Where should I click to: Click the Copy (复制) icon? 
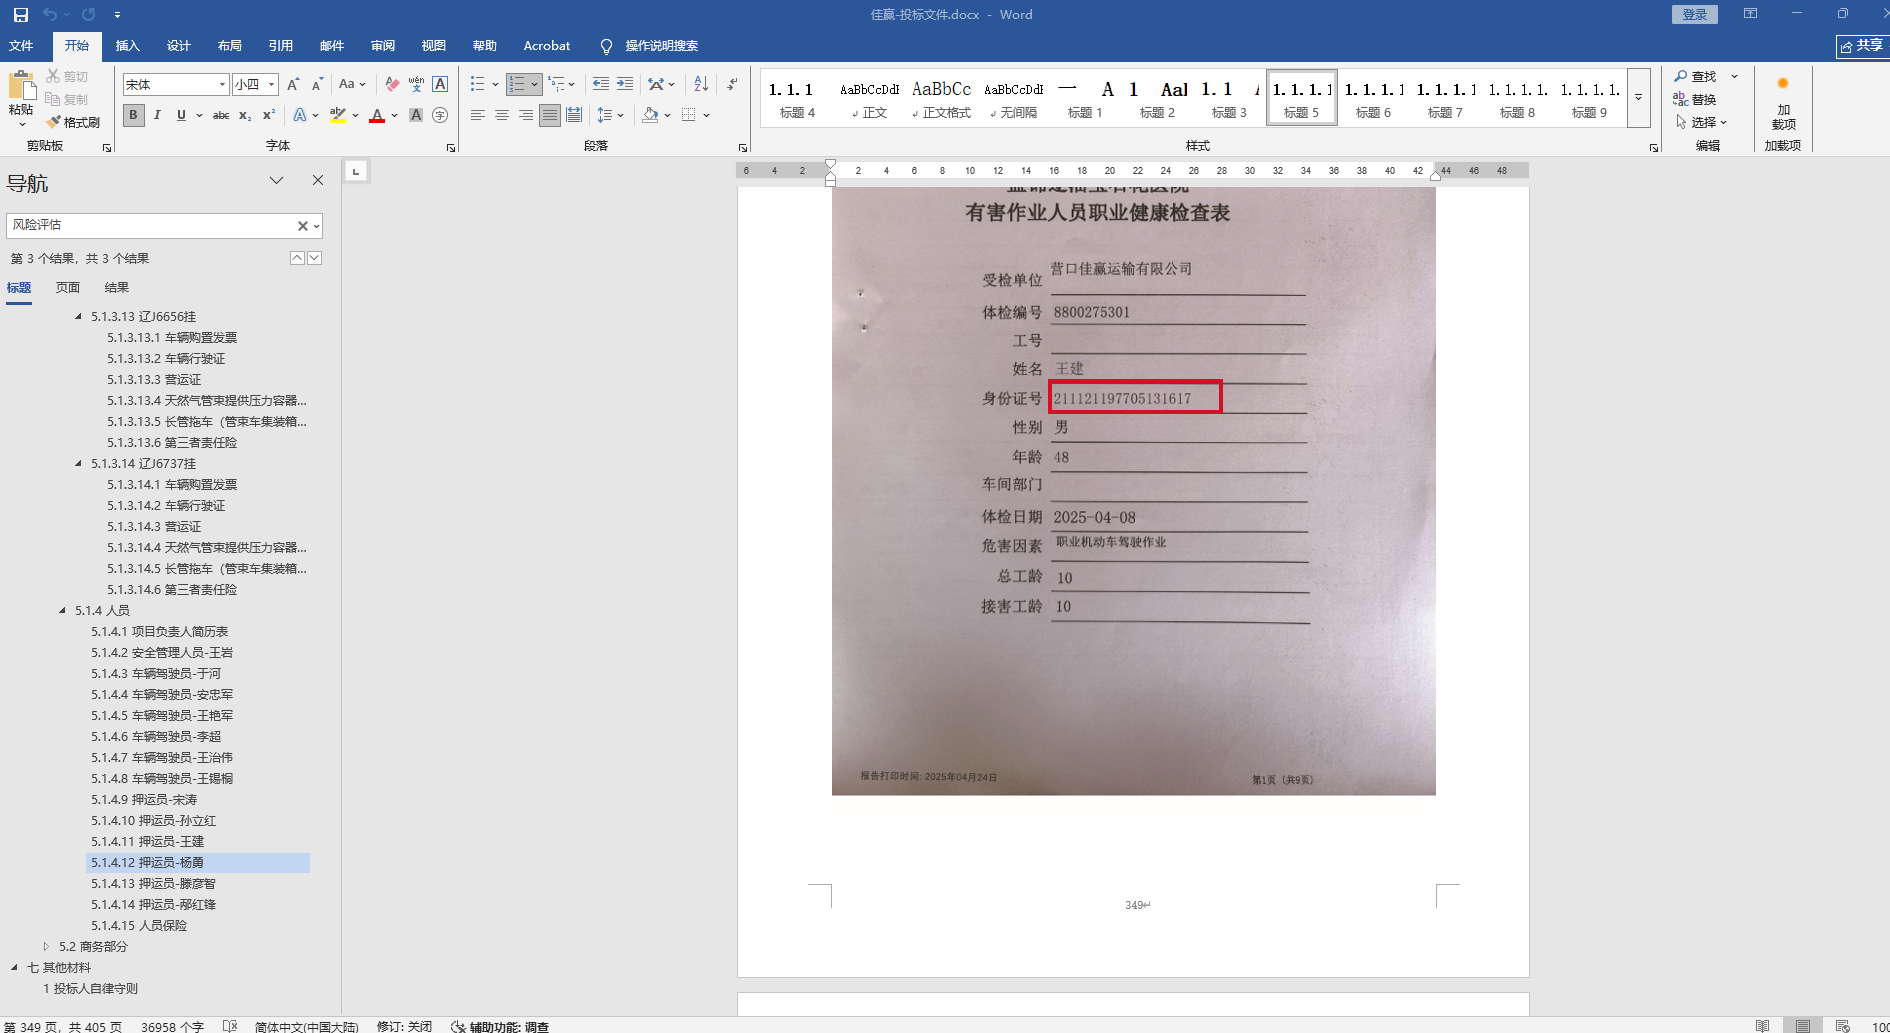click(53, 99)
